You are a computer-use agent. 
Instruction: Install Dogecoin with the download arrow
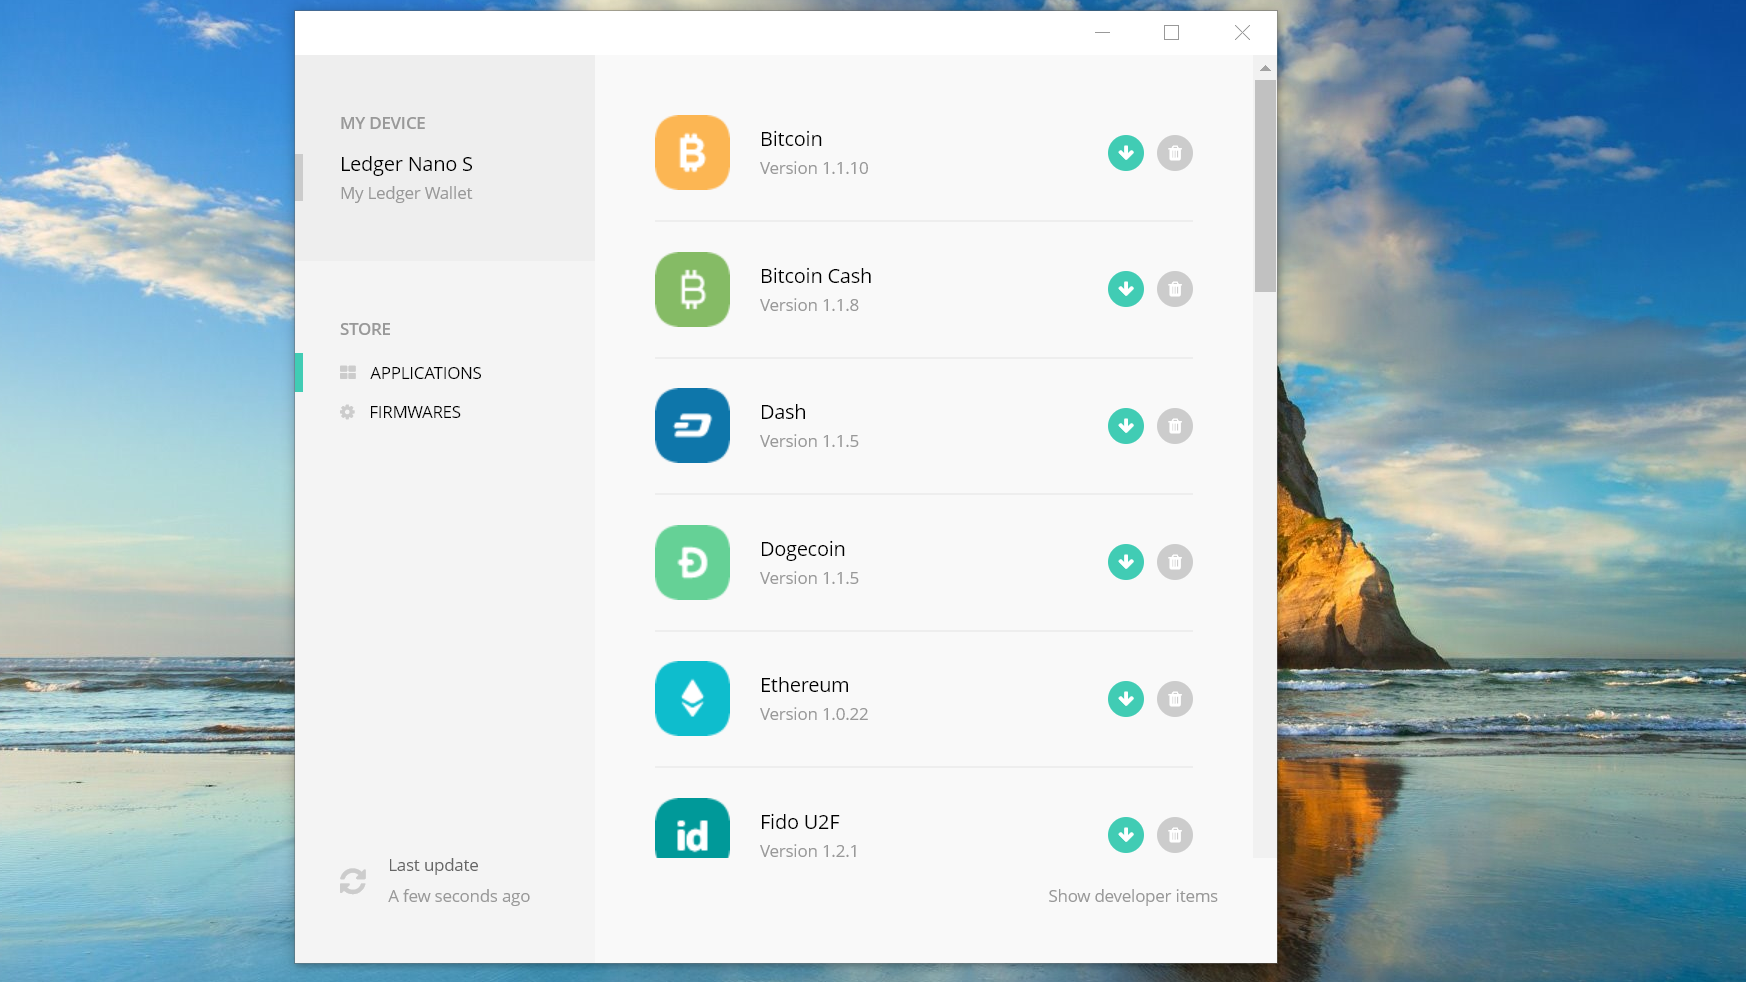point(1126,562)
